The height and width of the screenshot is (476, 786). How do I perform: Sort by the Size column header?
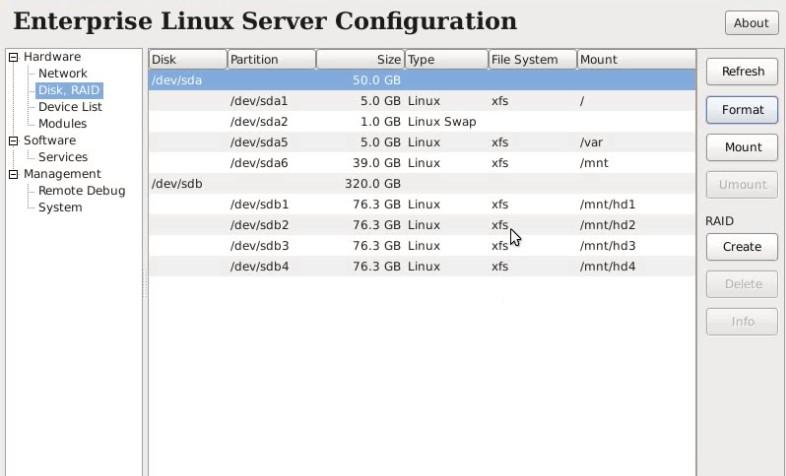[x=360, y=60]
